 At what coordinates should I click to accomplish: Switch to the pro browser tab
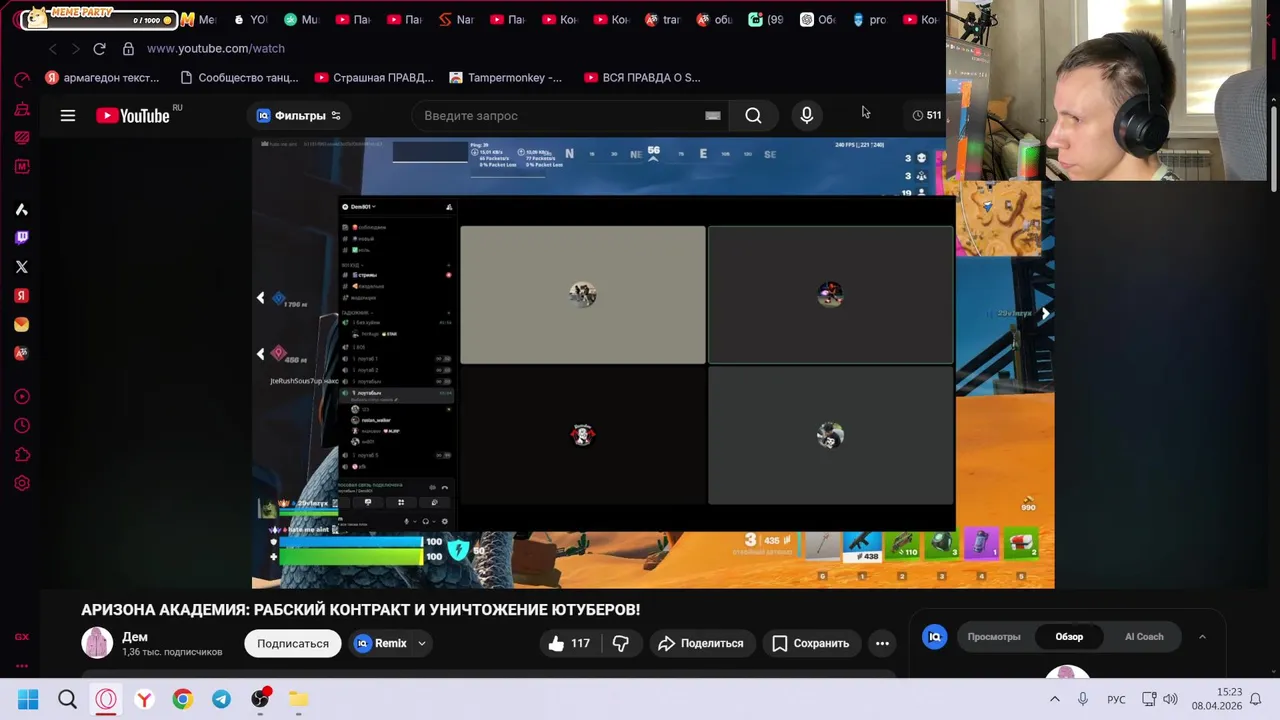(869, 19)
